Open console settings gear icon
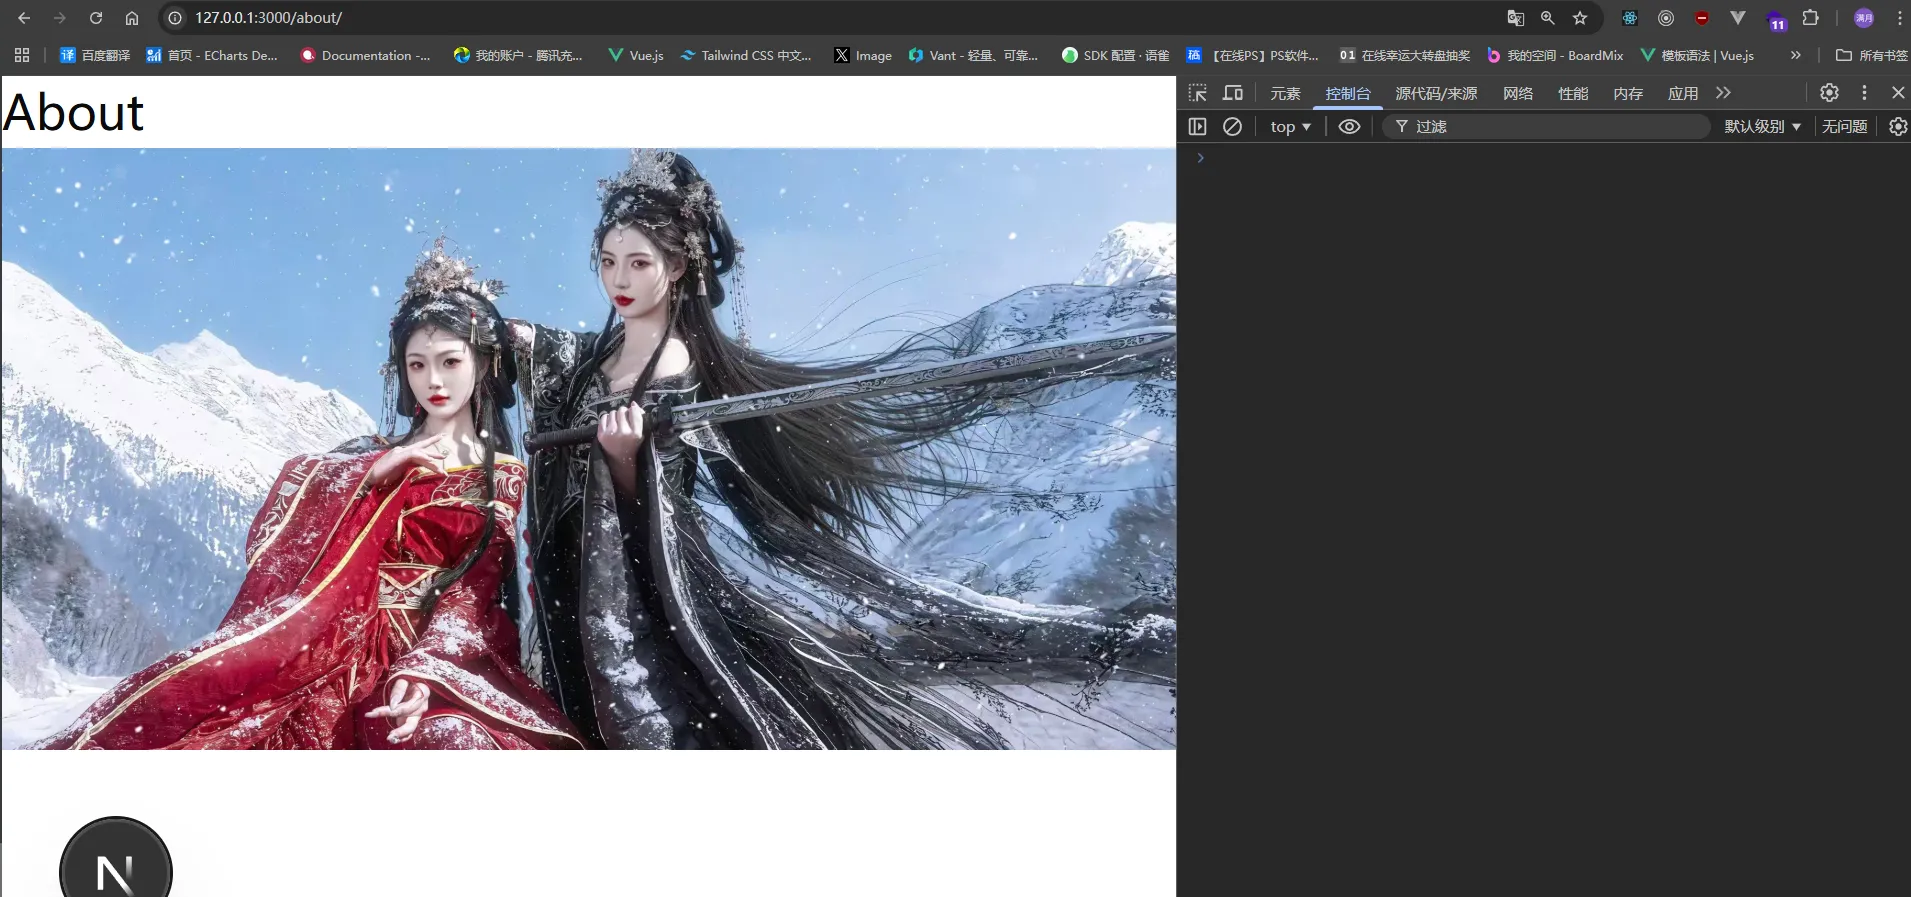The width and height of the screenshot is (1911, 897). click(x=1897, y=126)
